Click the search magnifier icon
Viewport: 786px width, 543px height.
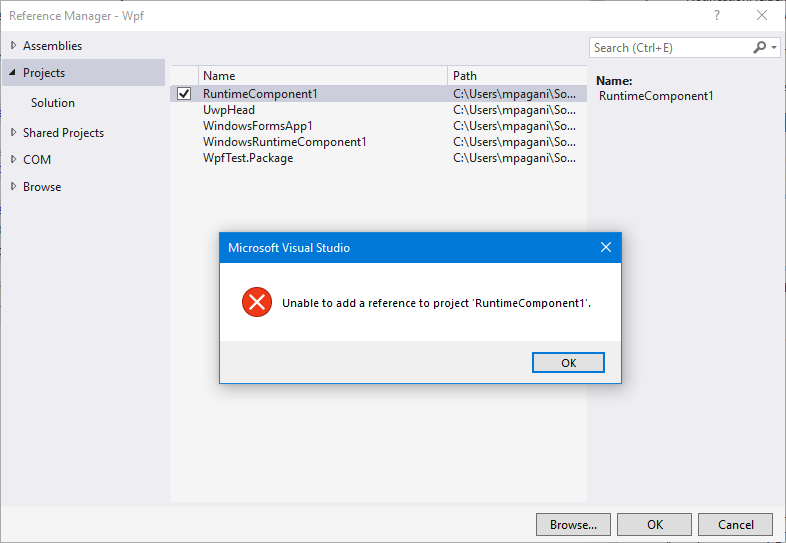tap(759, 48)
